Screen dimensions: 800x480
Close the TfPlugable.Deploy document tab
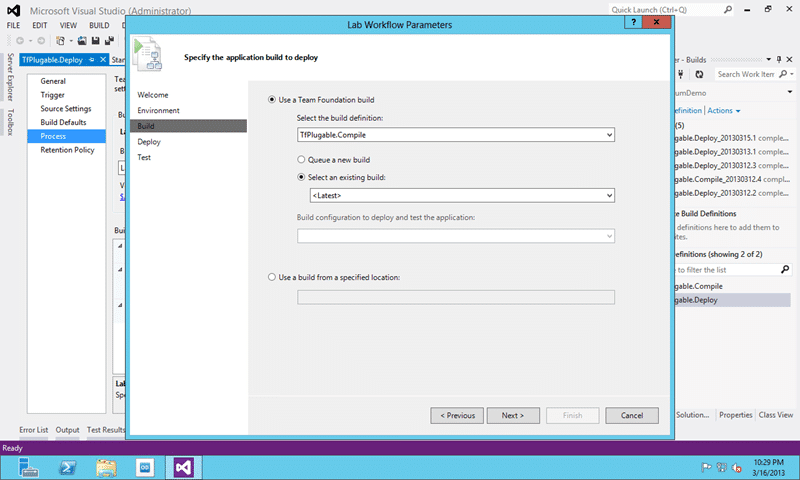[103, 60]
